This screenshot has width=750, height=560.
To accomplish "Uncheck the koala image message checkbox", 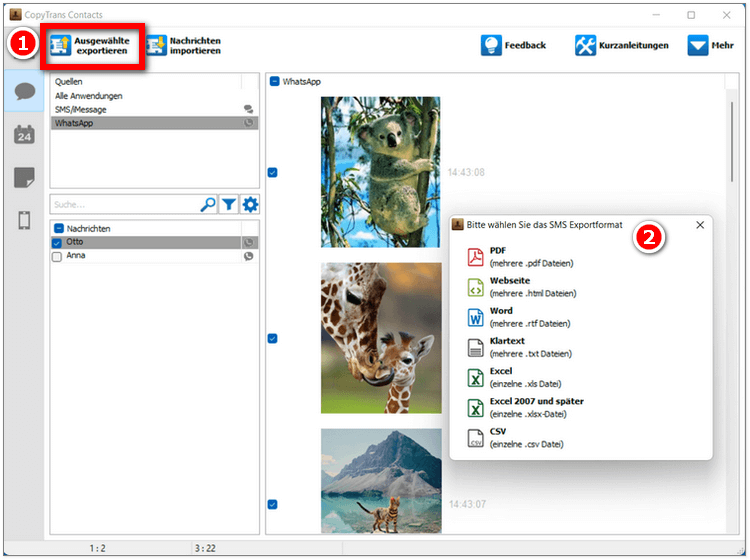I will [x=273, y=172].
